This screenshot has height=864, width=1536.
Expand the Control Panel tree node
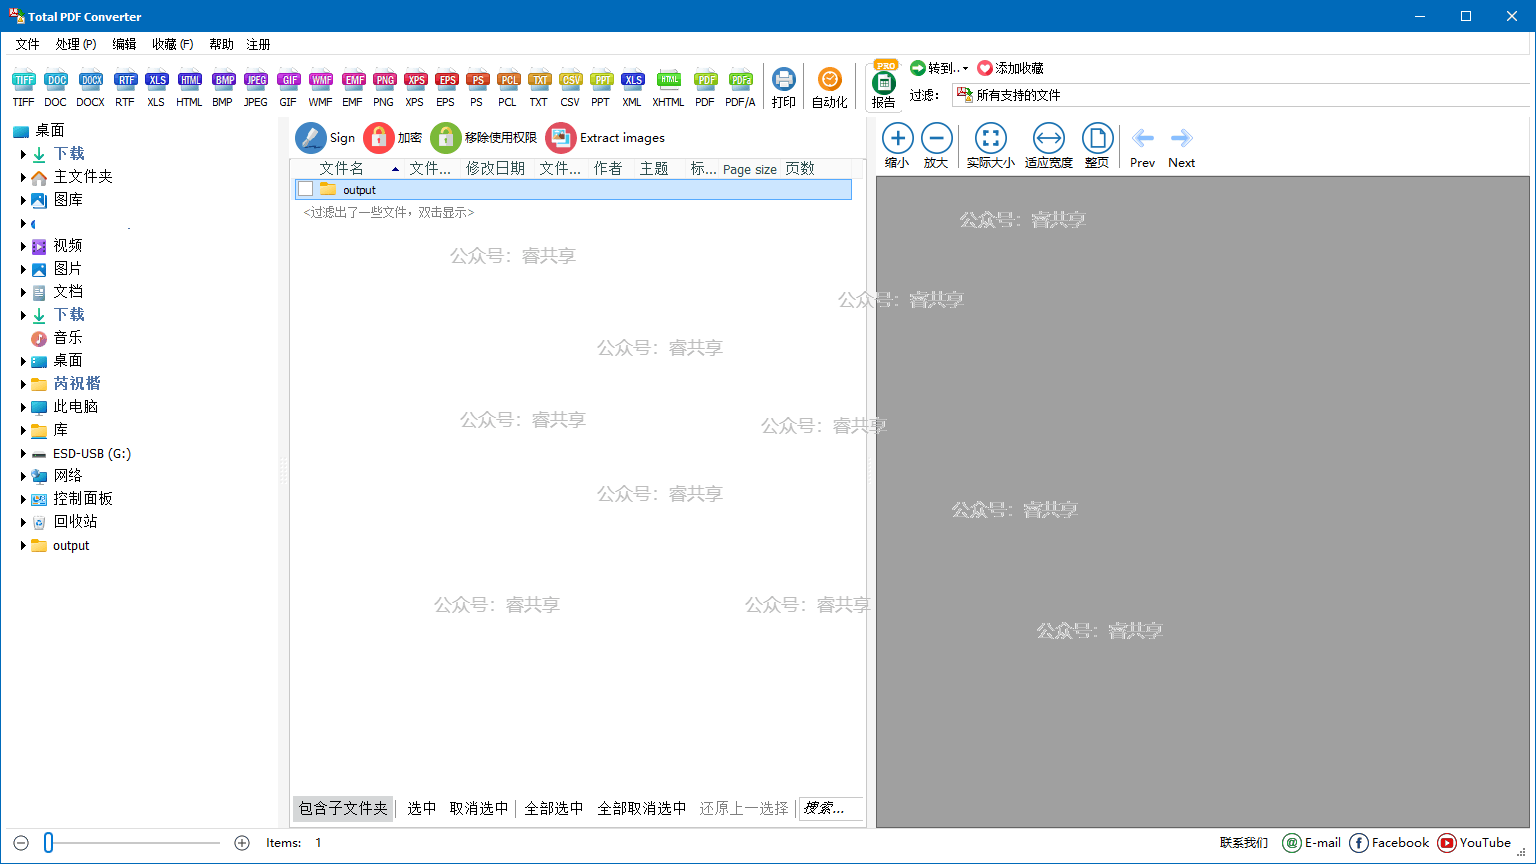23,499
